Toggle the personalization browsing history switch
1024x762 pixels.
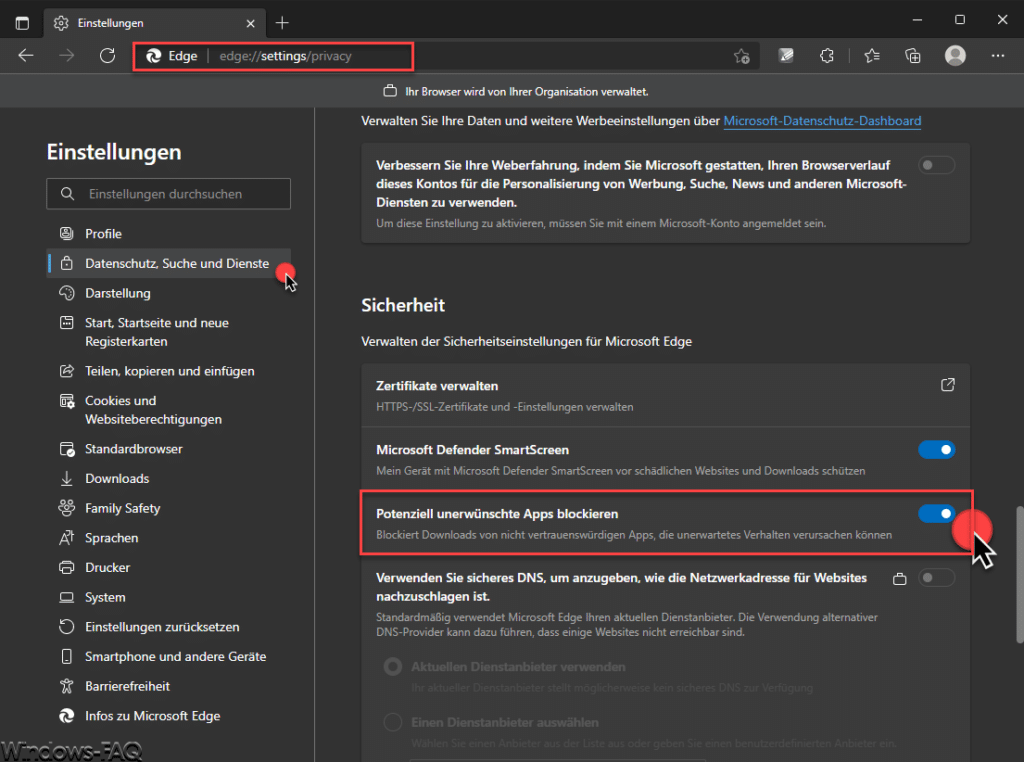(936, 165)
